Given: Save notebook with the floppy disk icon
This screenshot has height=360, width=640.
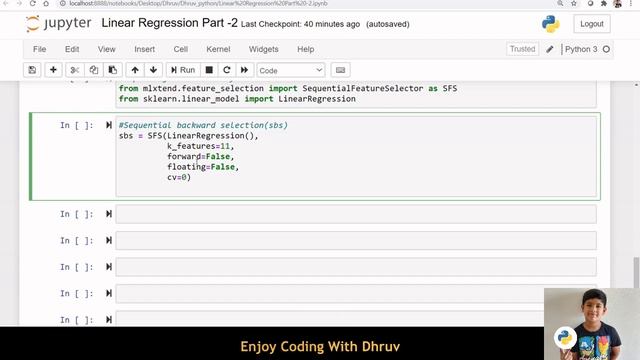Looking at the screenshot, I should pos(32,70).
